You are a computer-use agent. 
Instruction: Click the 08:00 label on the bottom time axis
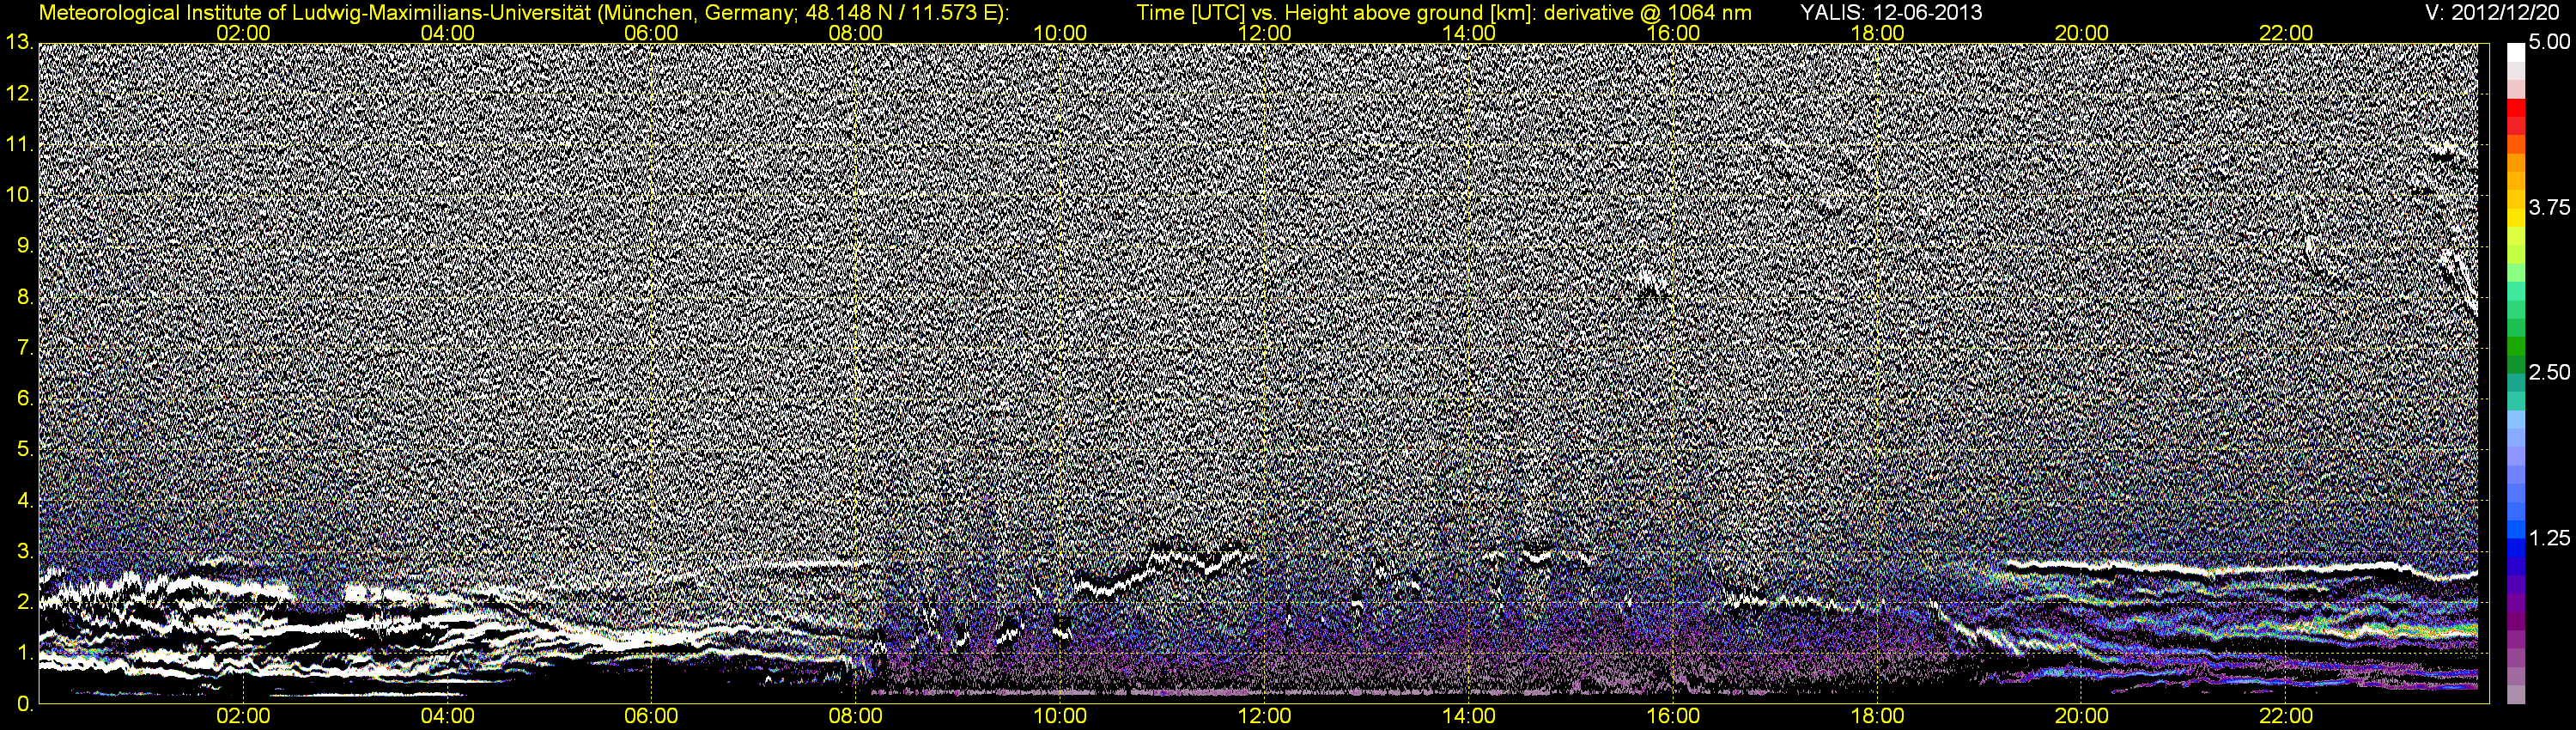point(856,717)
